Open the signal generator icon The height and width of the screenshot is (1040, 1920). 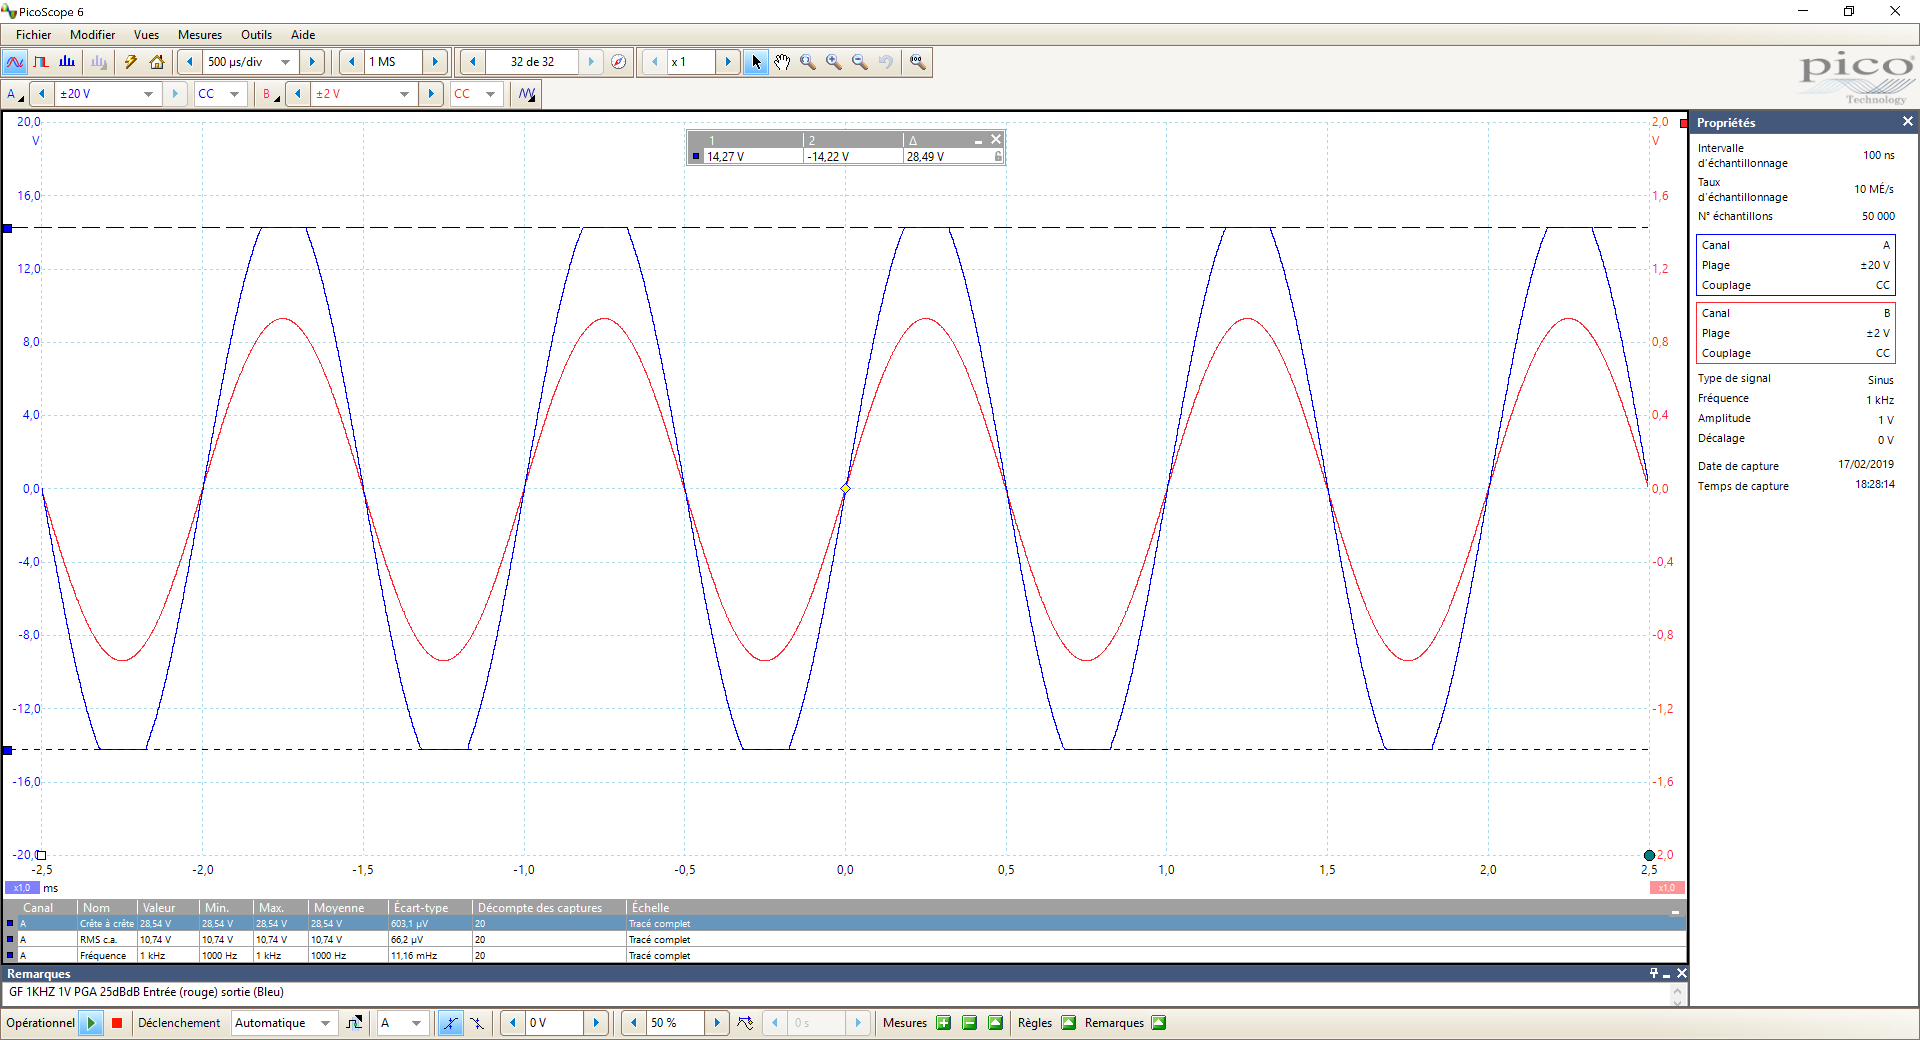tap(527, 94)
